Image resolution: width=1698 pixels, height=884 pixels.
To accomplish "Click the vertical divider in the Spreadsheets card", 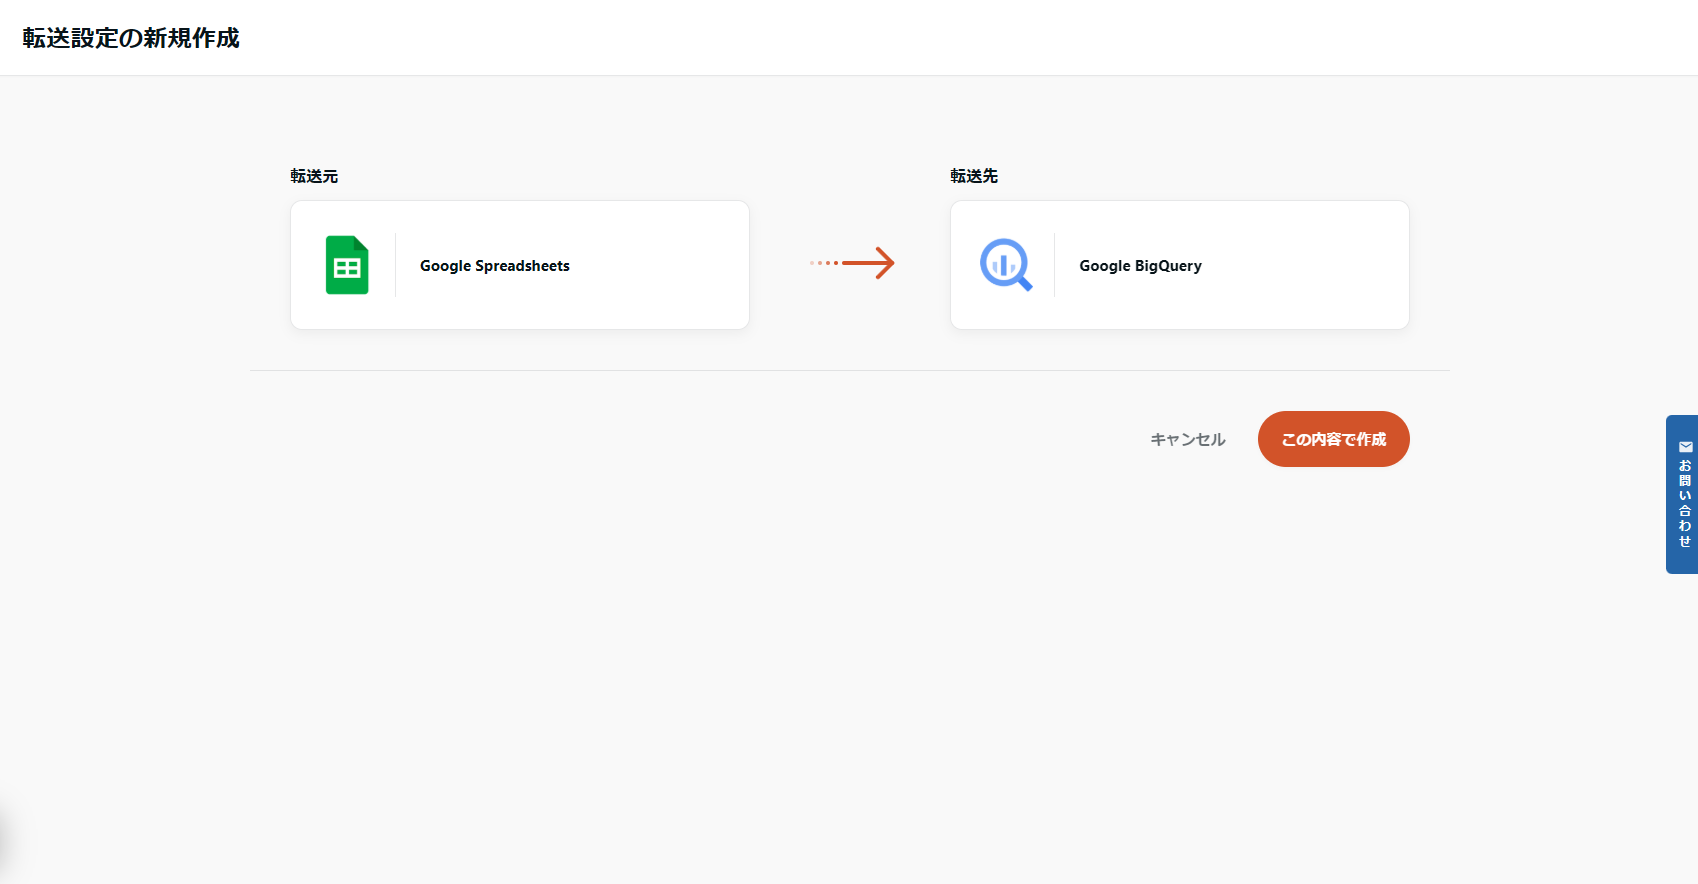I will pyautogui.click(x=396, y=265).
